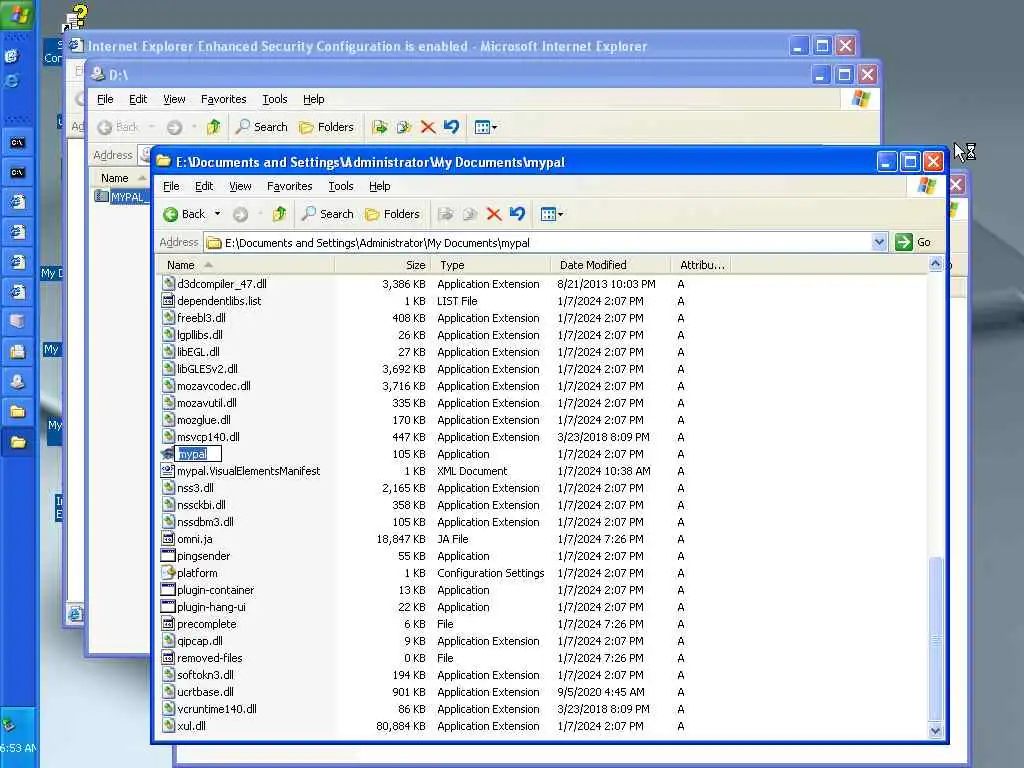Select libEGL.dll file icon

point(168,351)
